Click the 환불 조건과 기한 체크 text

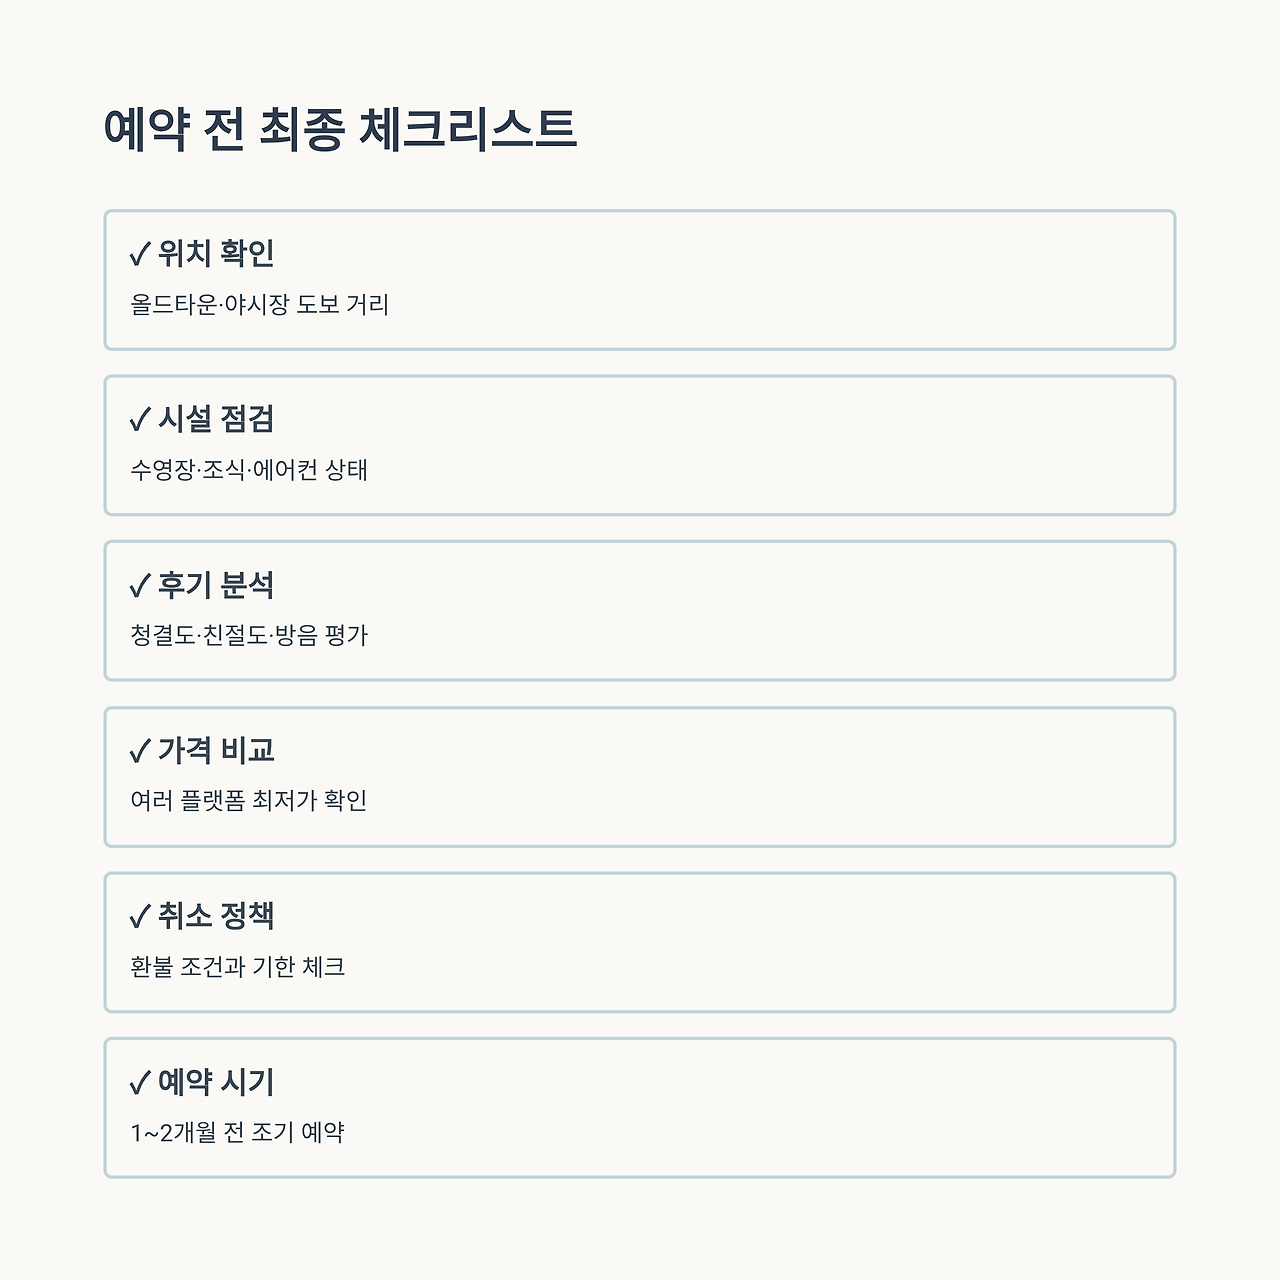(x=238, y=967)
